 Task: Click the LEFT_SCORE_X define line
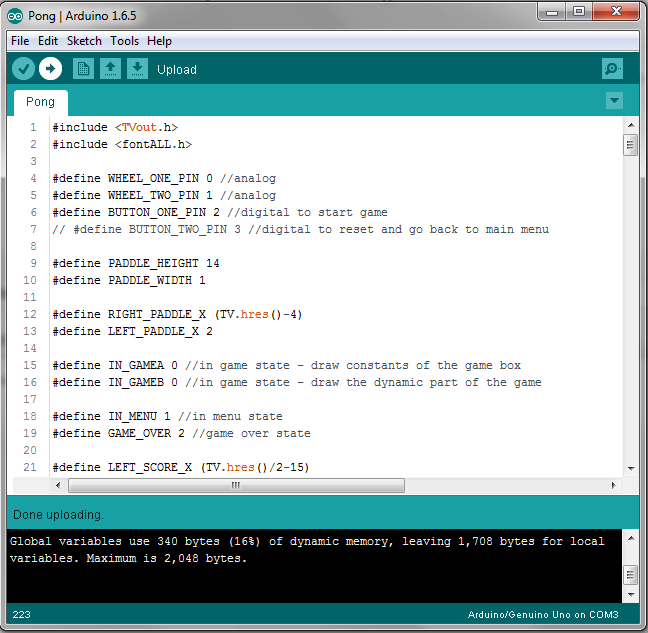pyautogui.click(x=181, y=467)
